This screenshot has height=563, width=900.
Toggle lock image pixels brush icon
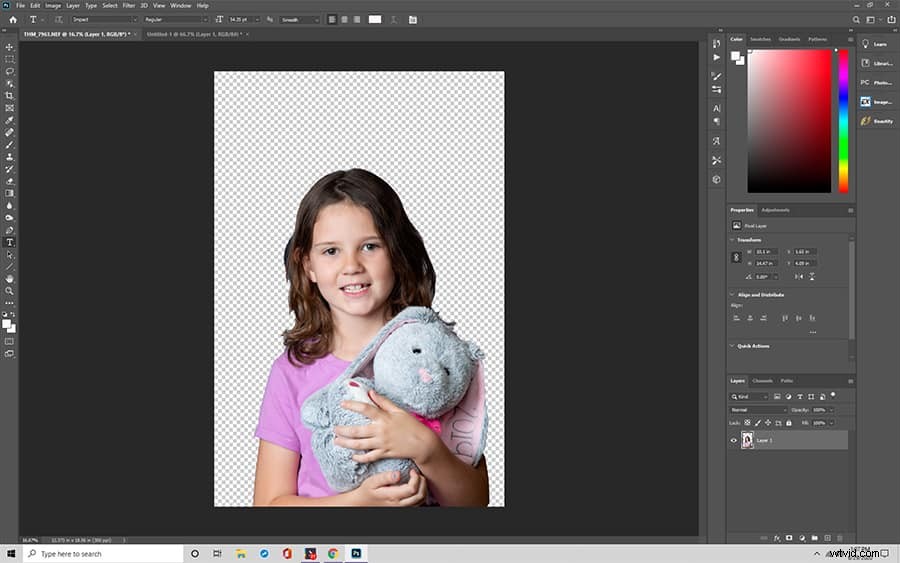758,423
